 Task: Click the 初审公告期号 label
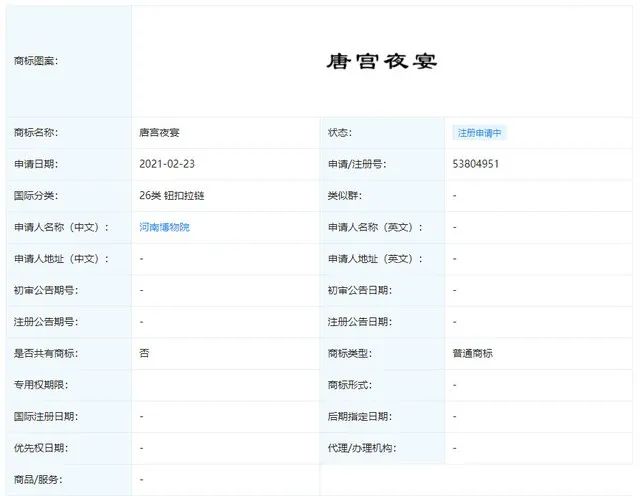[46, 290]
